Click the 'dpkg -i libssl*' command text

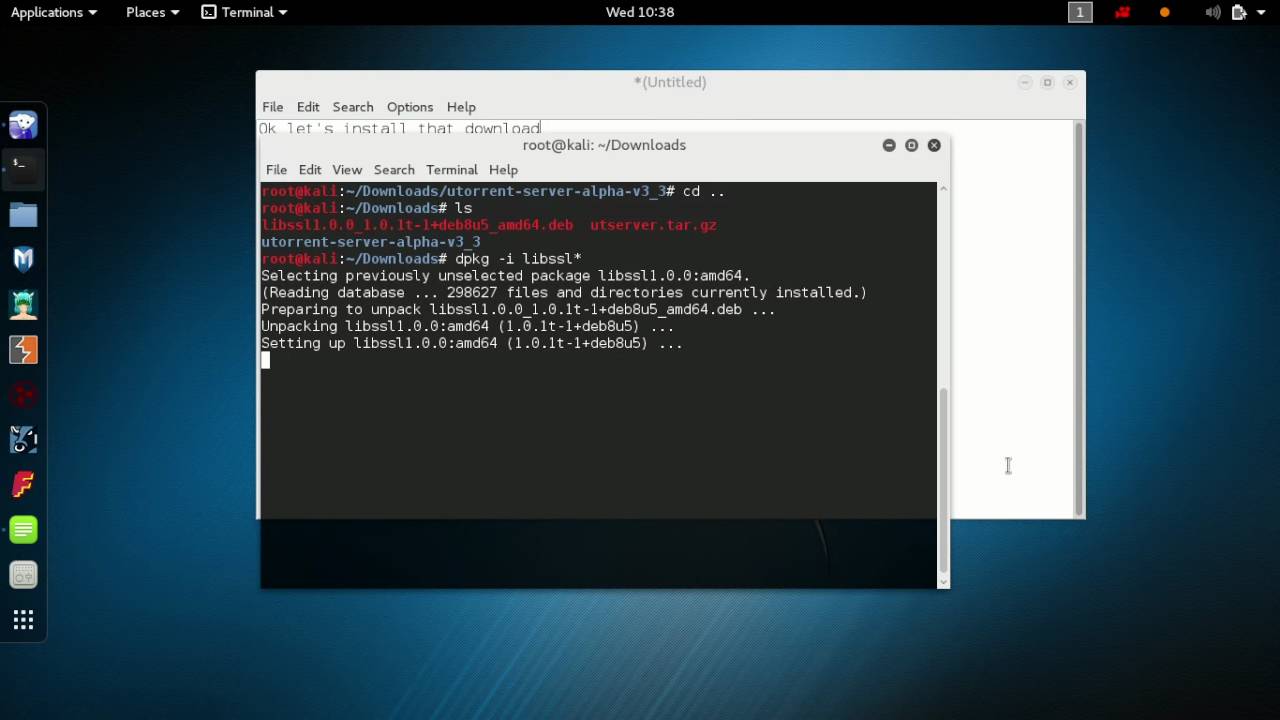[x=518, y=259]
